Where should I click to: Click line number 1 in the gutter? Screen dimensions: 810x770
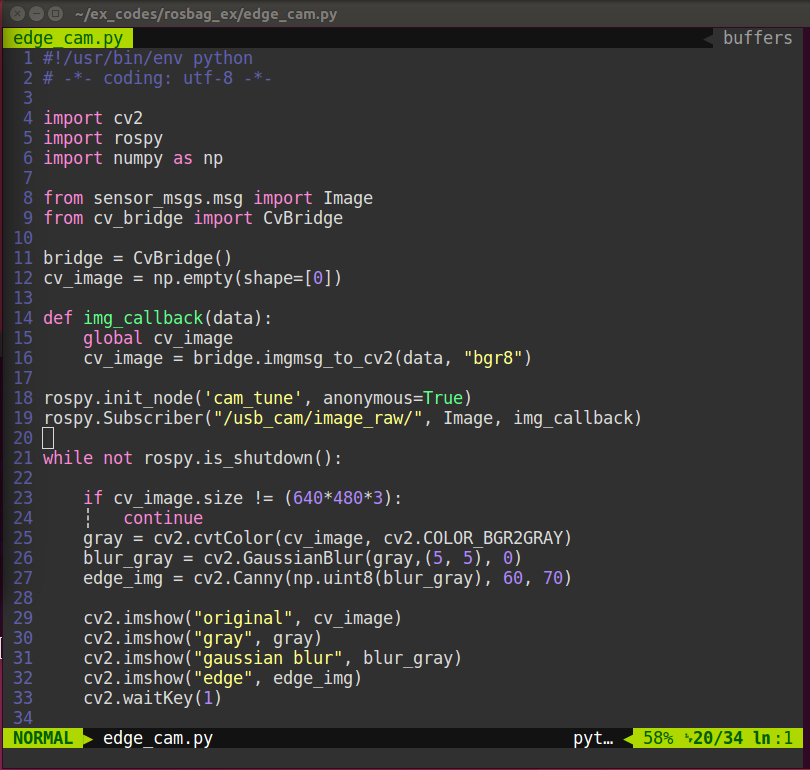(x=28, y=58)
